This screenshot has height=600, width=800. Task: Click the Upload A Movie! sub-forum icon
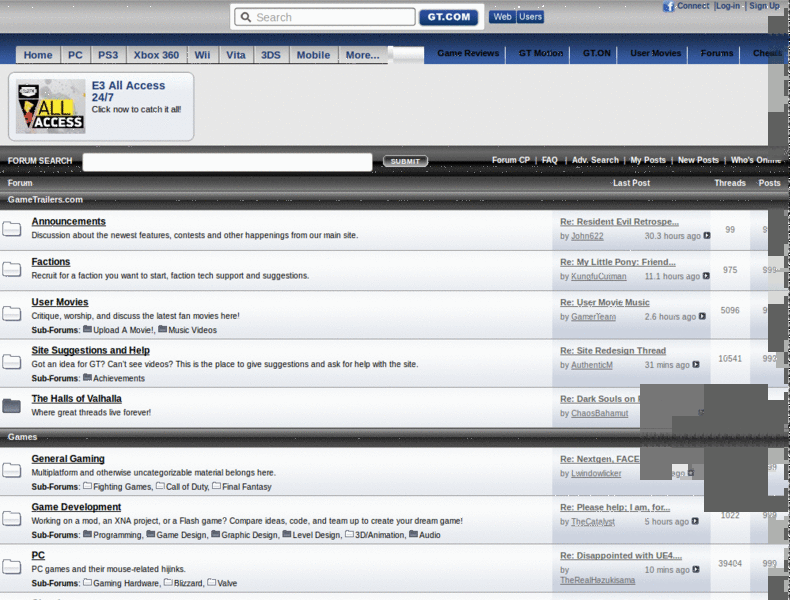(x=87, y=329)
